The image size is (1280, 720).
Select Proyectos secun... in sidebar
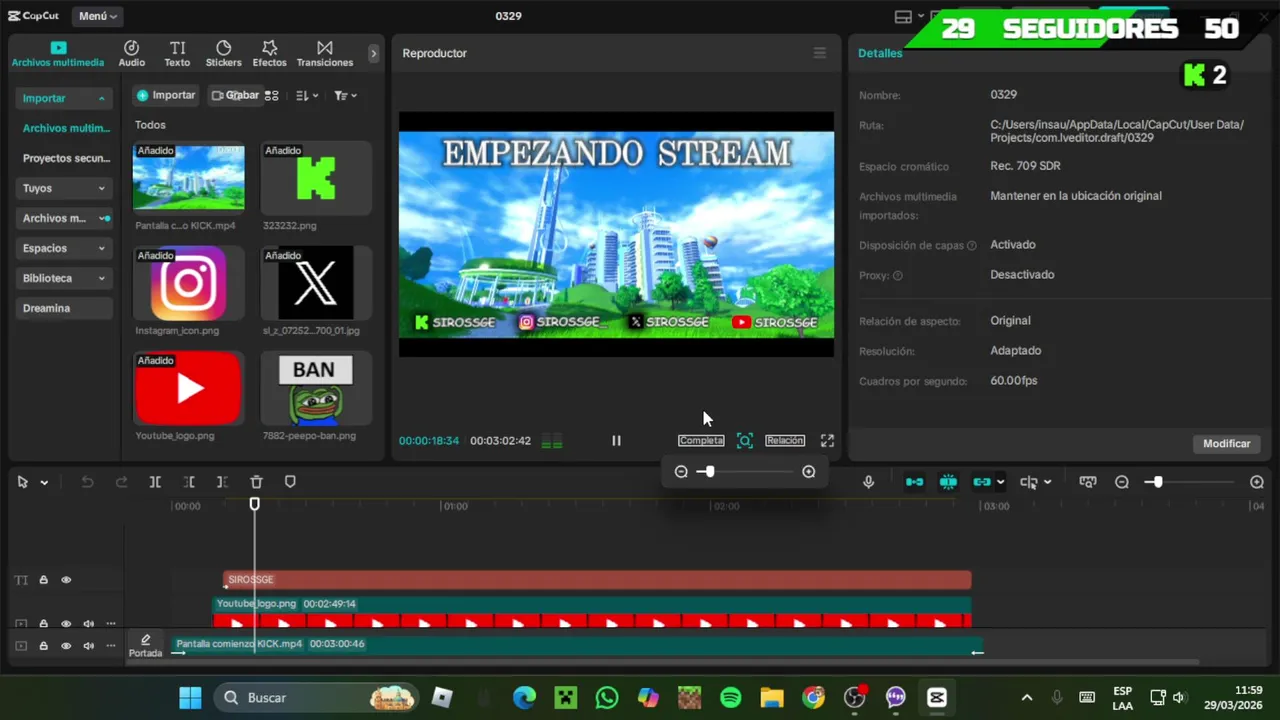pos(65,158)
